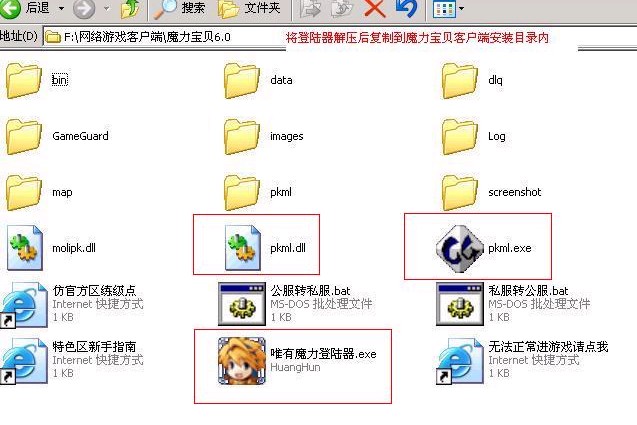Open the Views button dropdown arrow
The image size is (637, 425).
tap(462, 8)
